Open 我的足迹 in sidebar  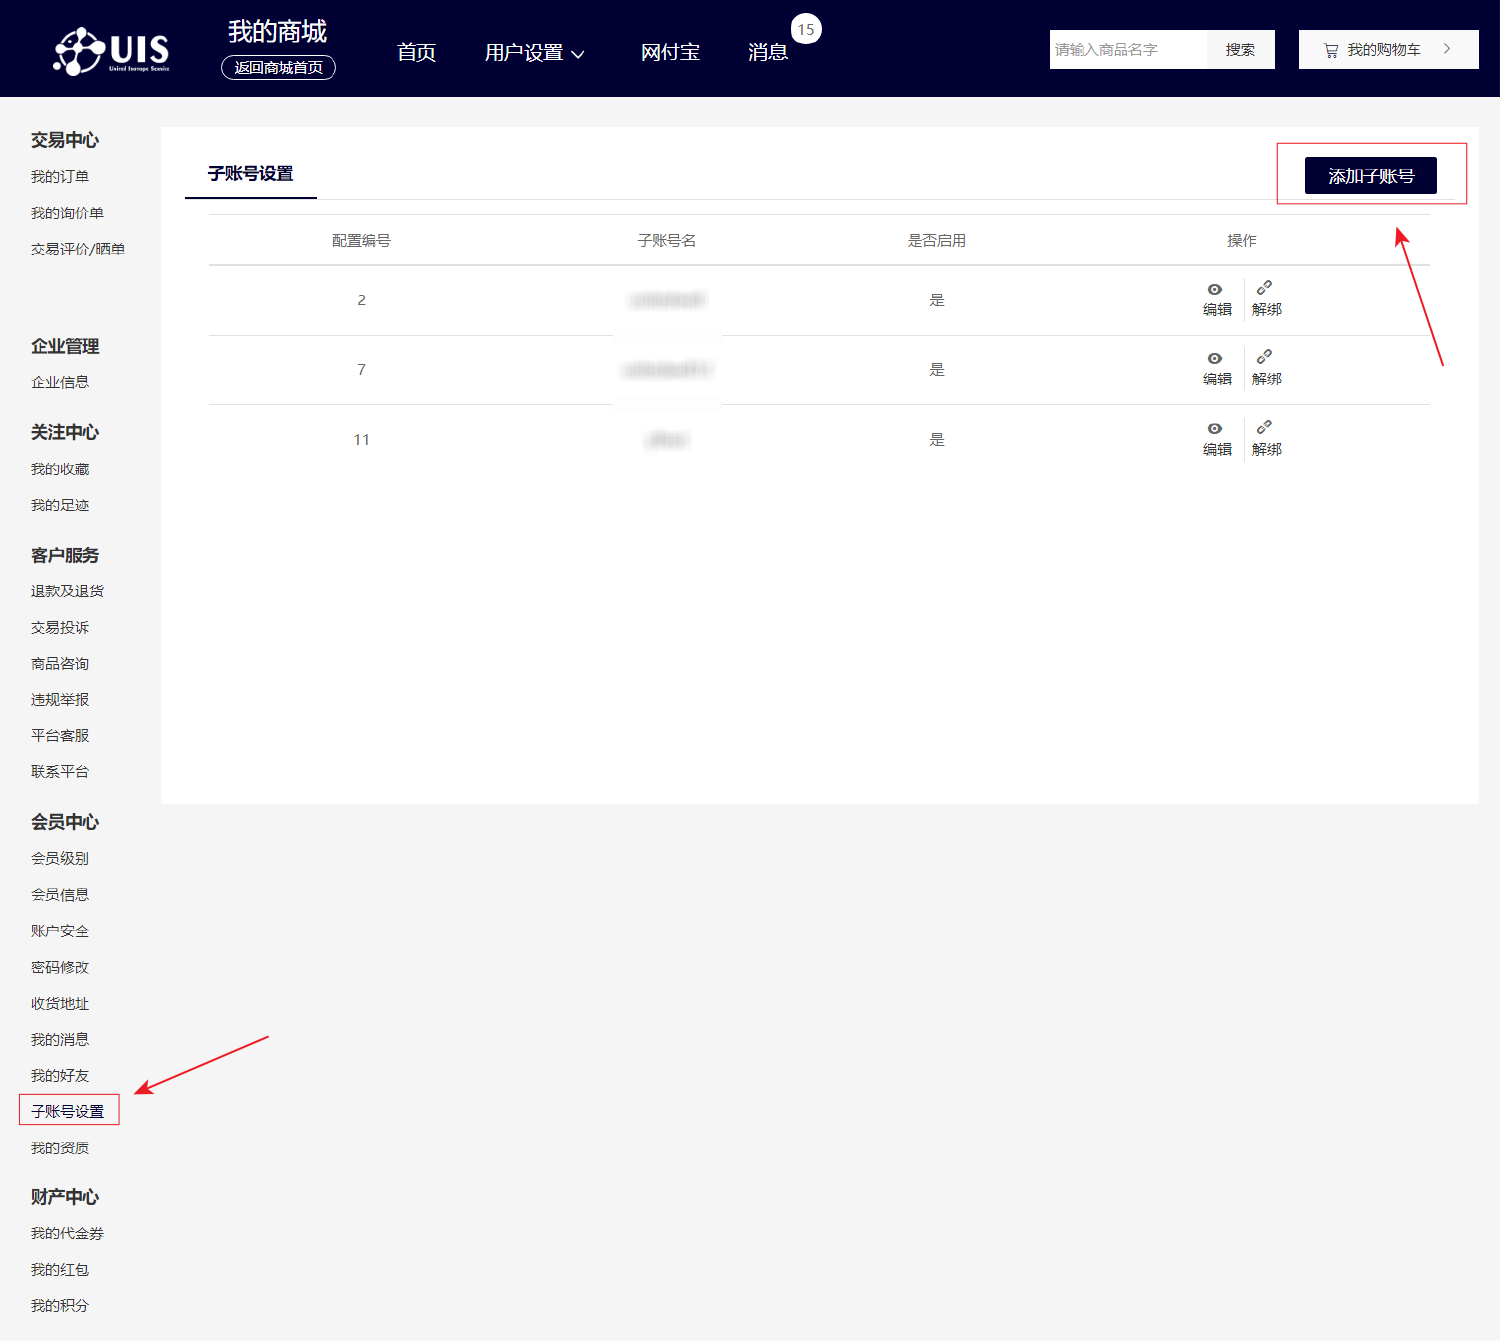point(60,505)
